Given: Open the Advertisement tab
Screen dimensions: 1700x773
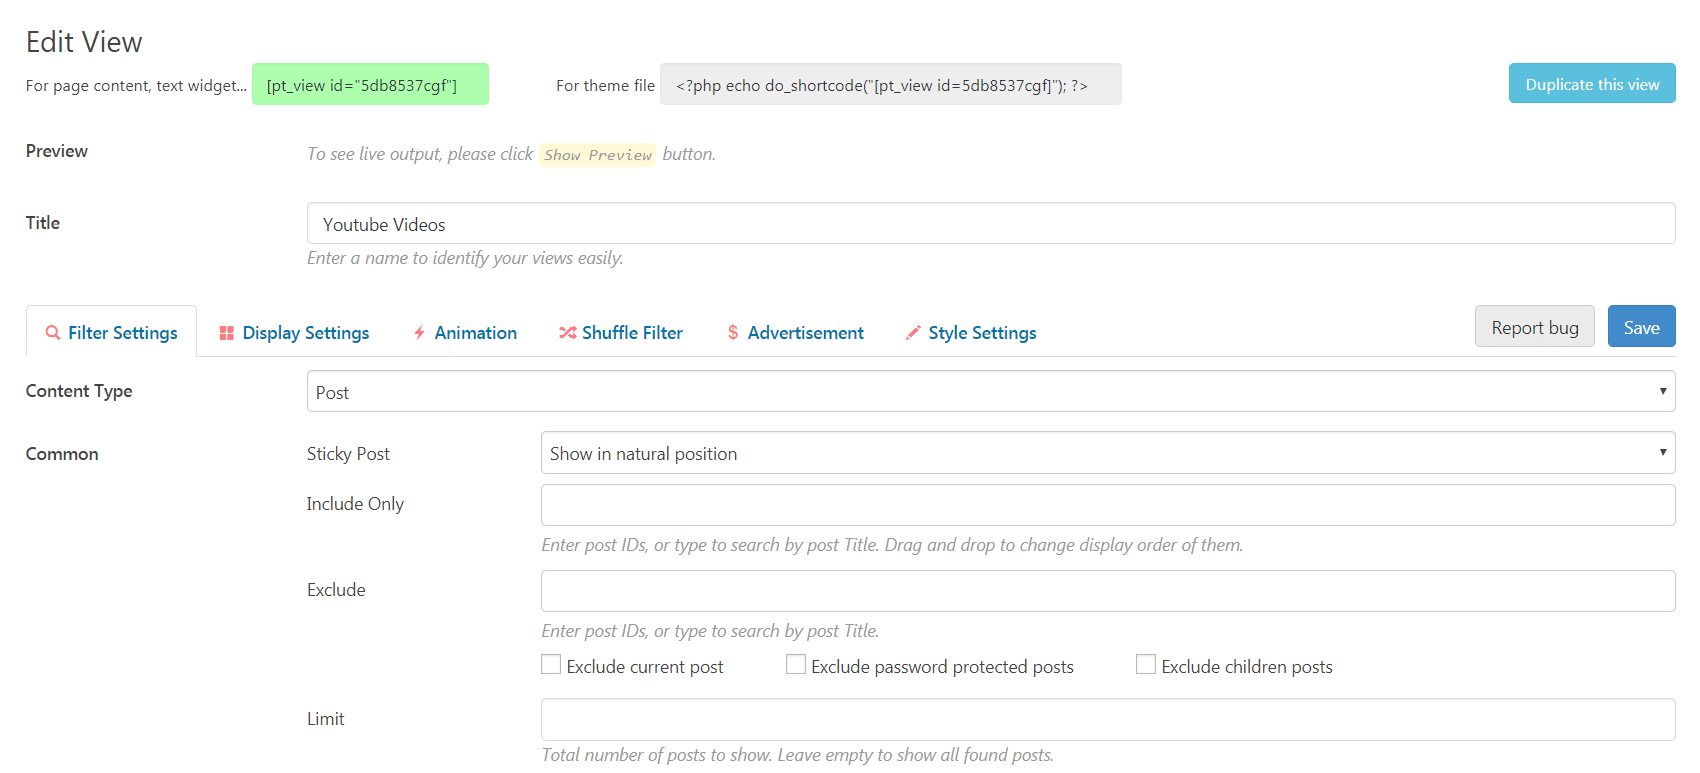Looking at the screenshot, I should point(796,332).
